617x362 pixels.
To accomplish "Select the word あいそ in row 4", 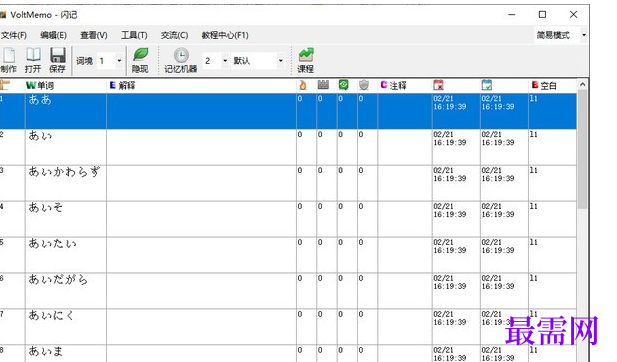I will 46,207.
